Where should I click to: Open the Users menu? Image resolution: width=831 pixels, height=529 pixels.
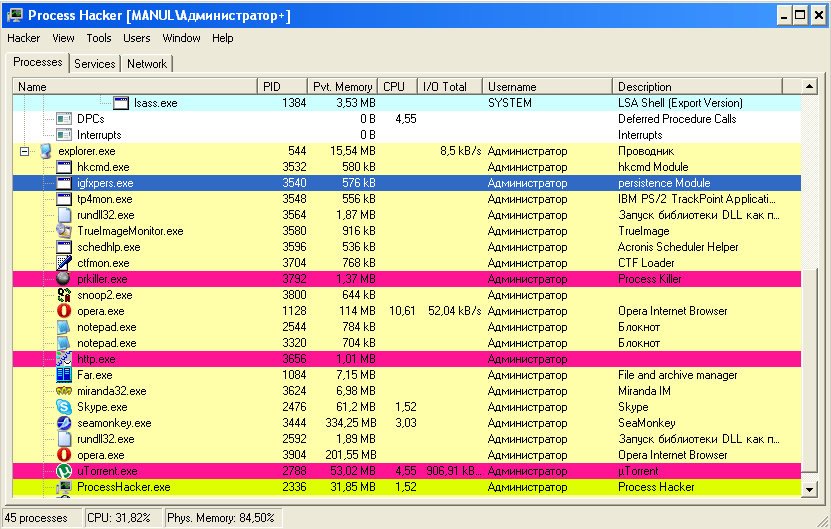tap(136, 38)
